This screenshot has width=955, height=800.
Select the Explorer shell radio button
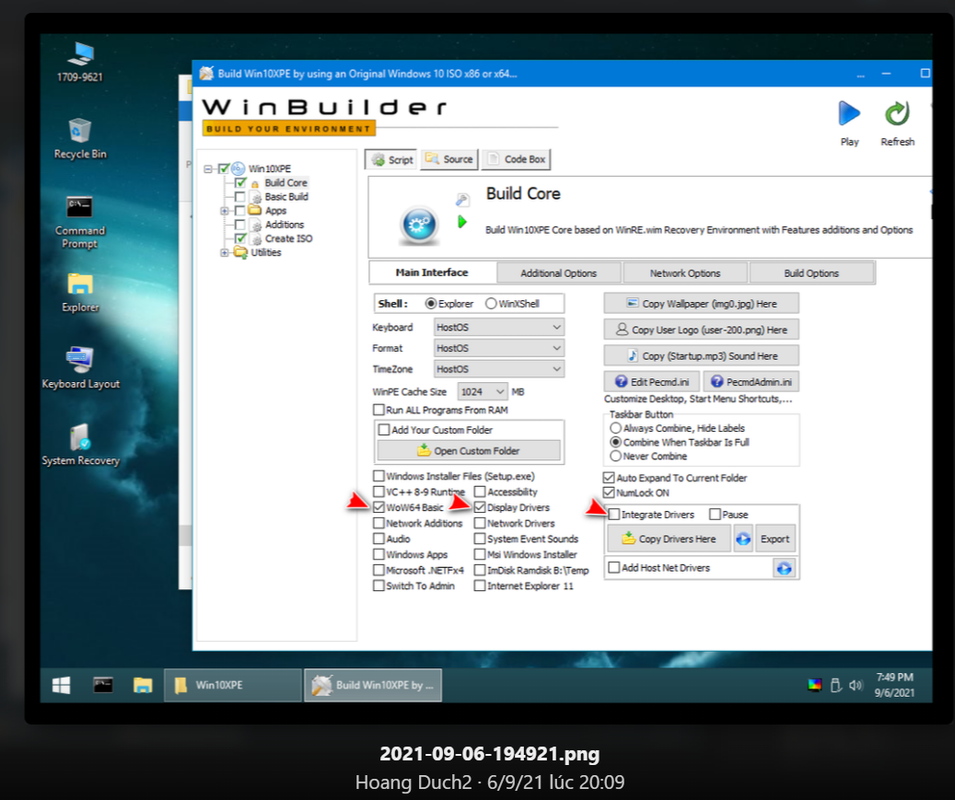(431, 303)
